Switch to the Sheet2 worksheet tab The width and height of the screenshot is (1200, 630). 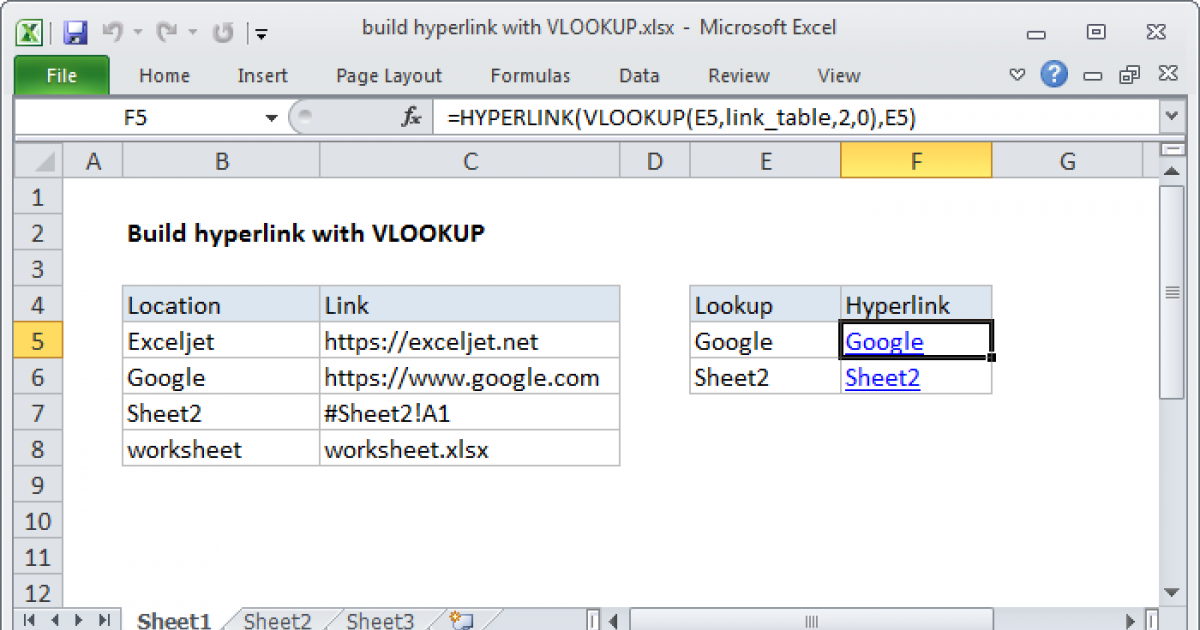[277, 620]
